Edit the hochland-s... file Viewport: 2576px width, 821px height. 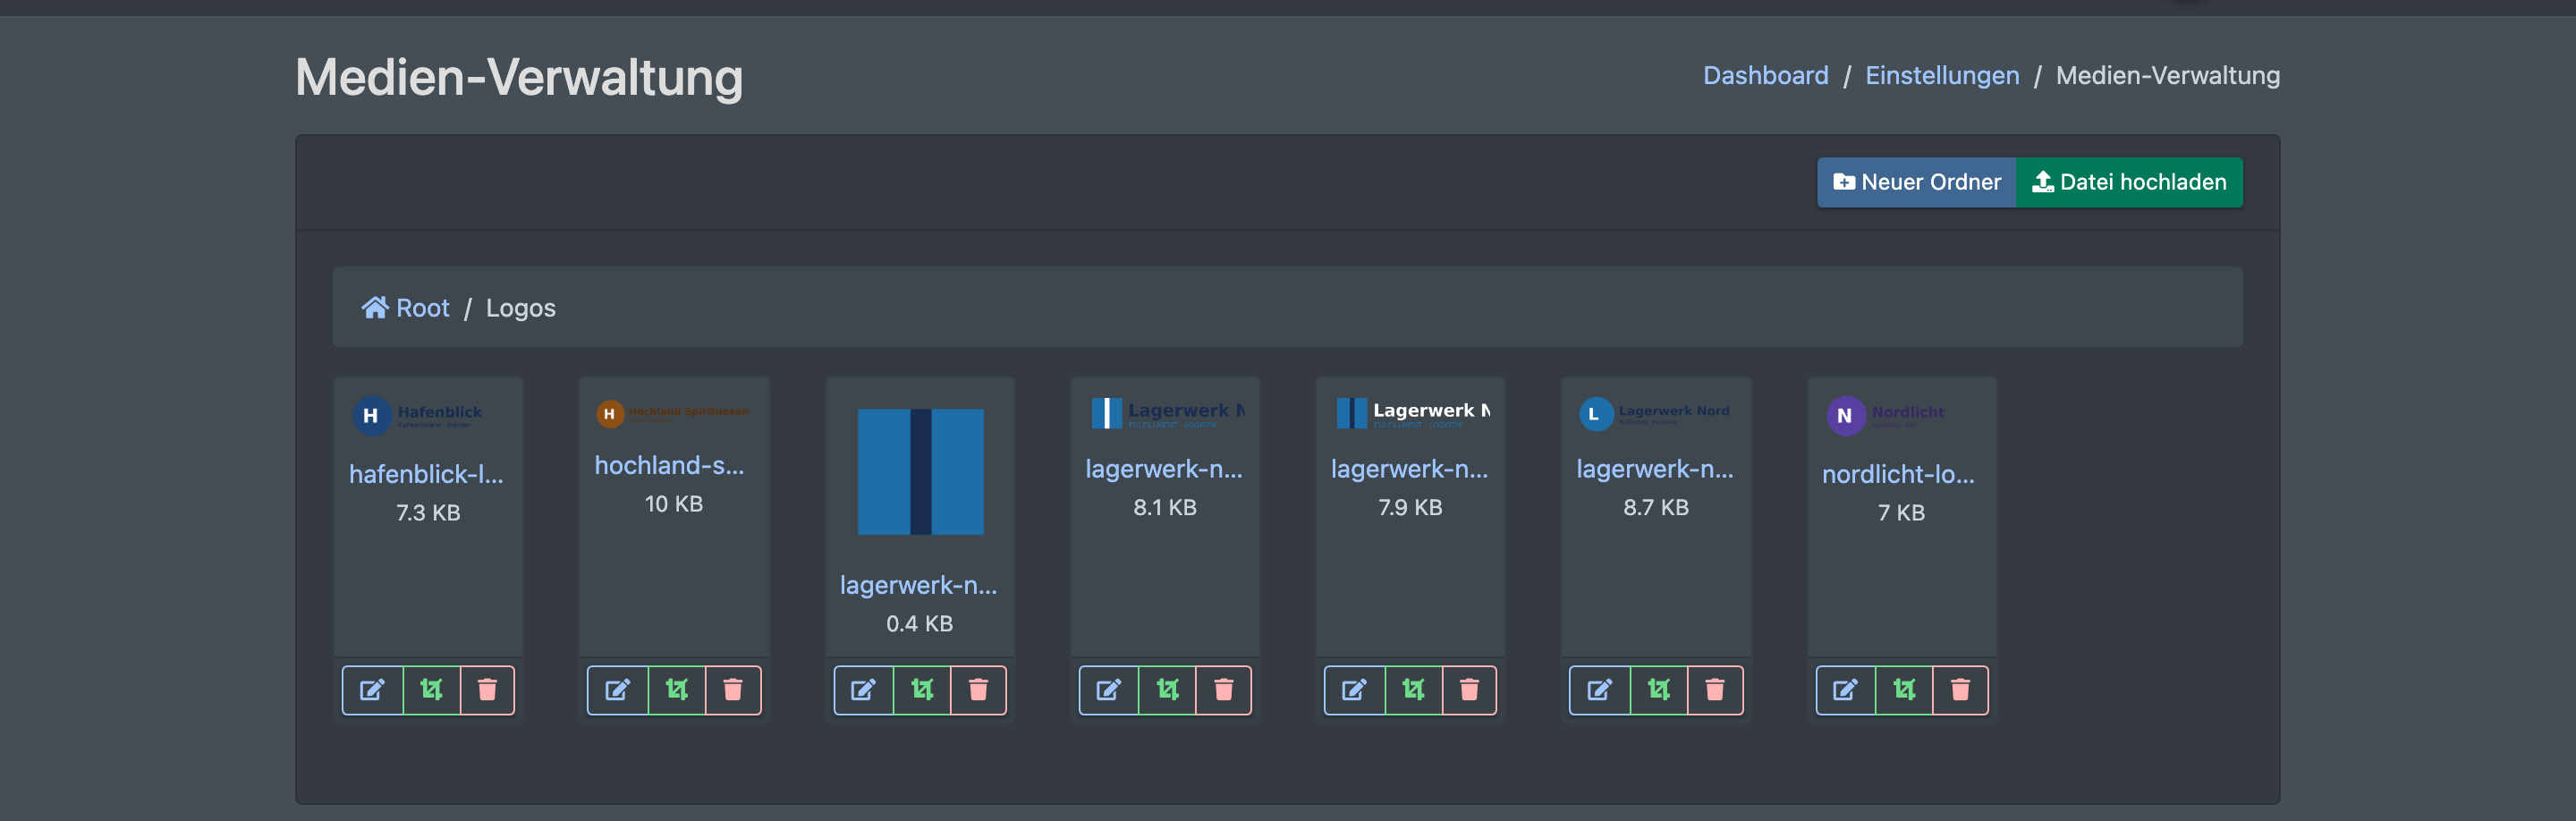(617, 690)
